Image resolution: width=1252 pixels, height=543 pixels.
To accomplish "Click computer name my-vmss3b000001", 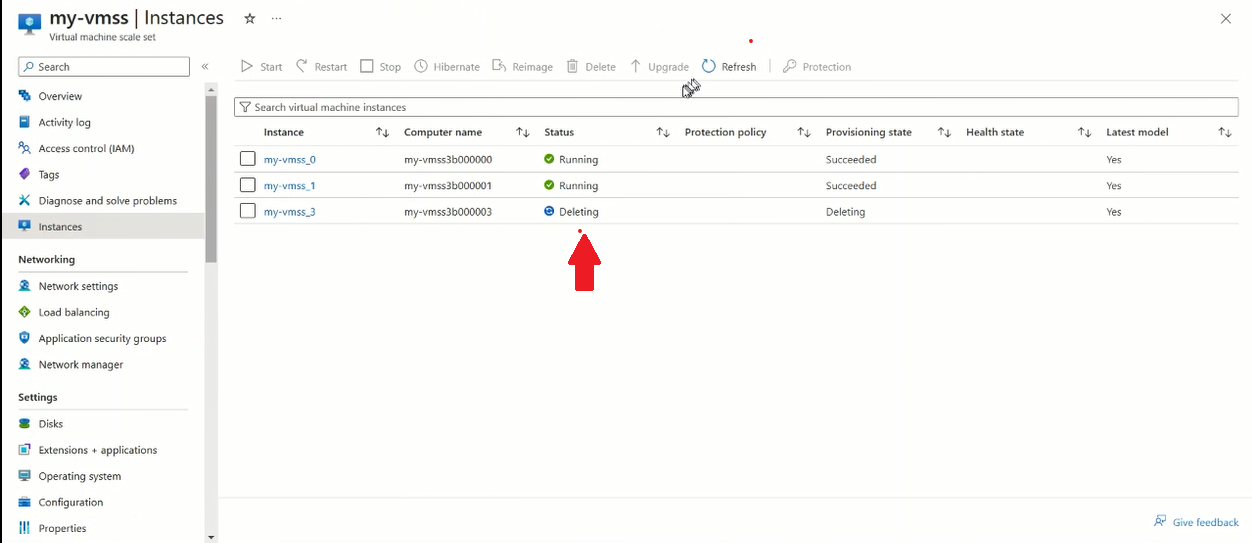I will pos(448,186).
